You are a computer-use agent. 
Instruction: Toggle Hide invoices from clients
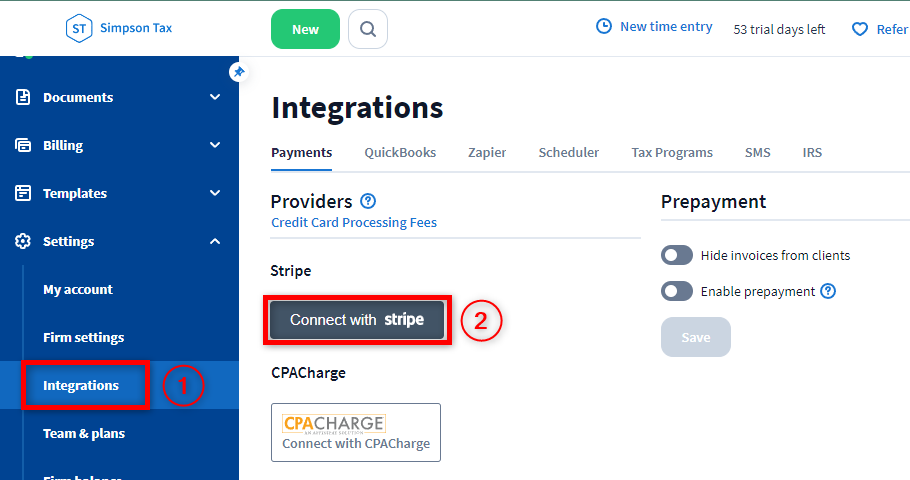click(677, 255)
